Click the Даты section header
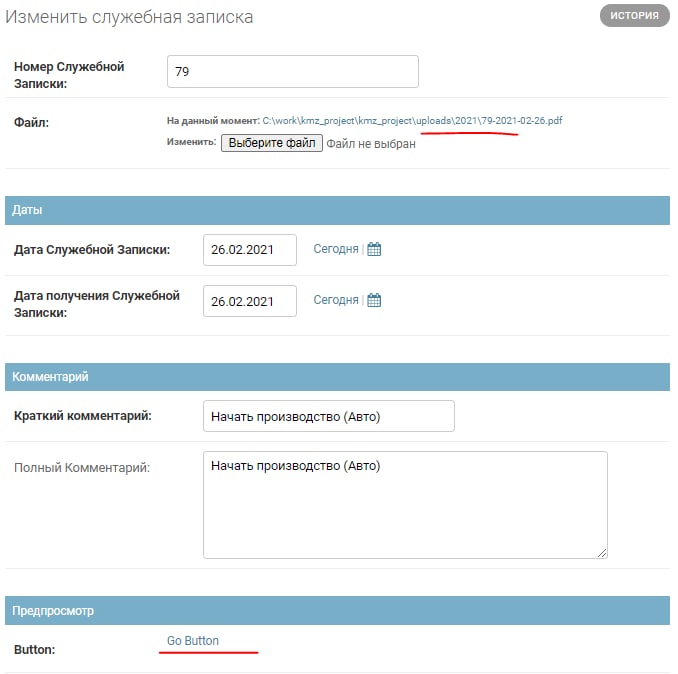 pyautogui.click(x=337, y=210)
